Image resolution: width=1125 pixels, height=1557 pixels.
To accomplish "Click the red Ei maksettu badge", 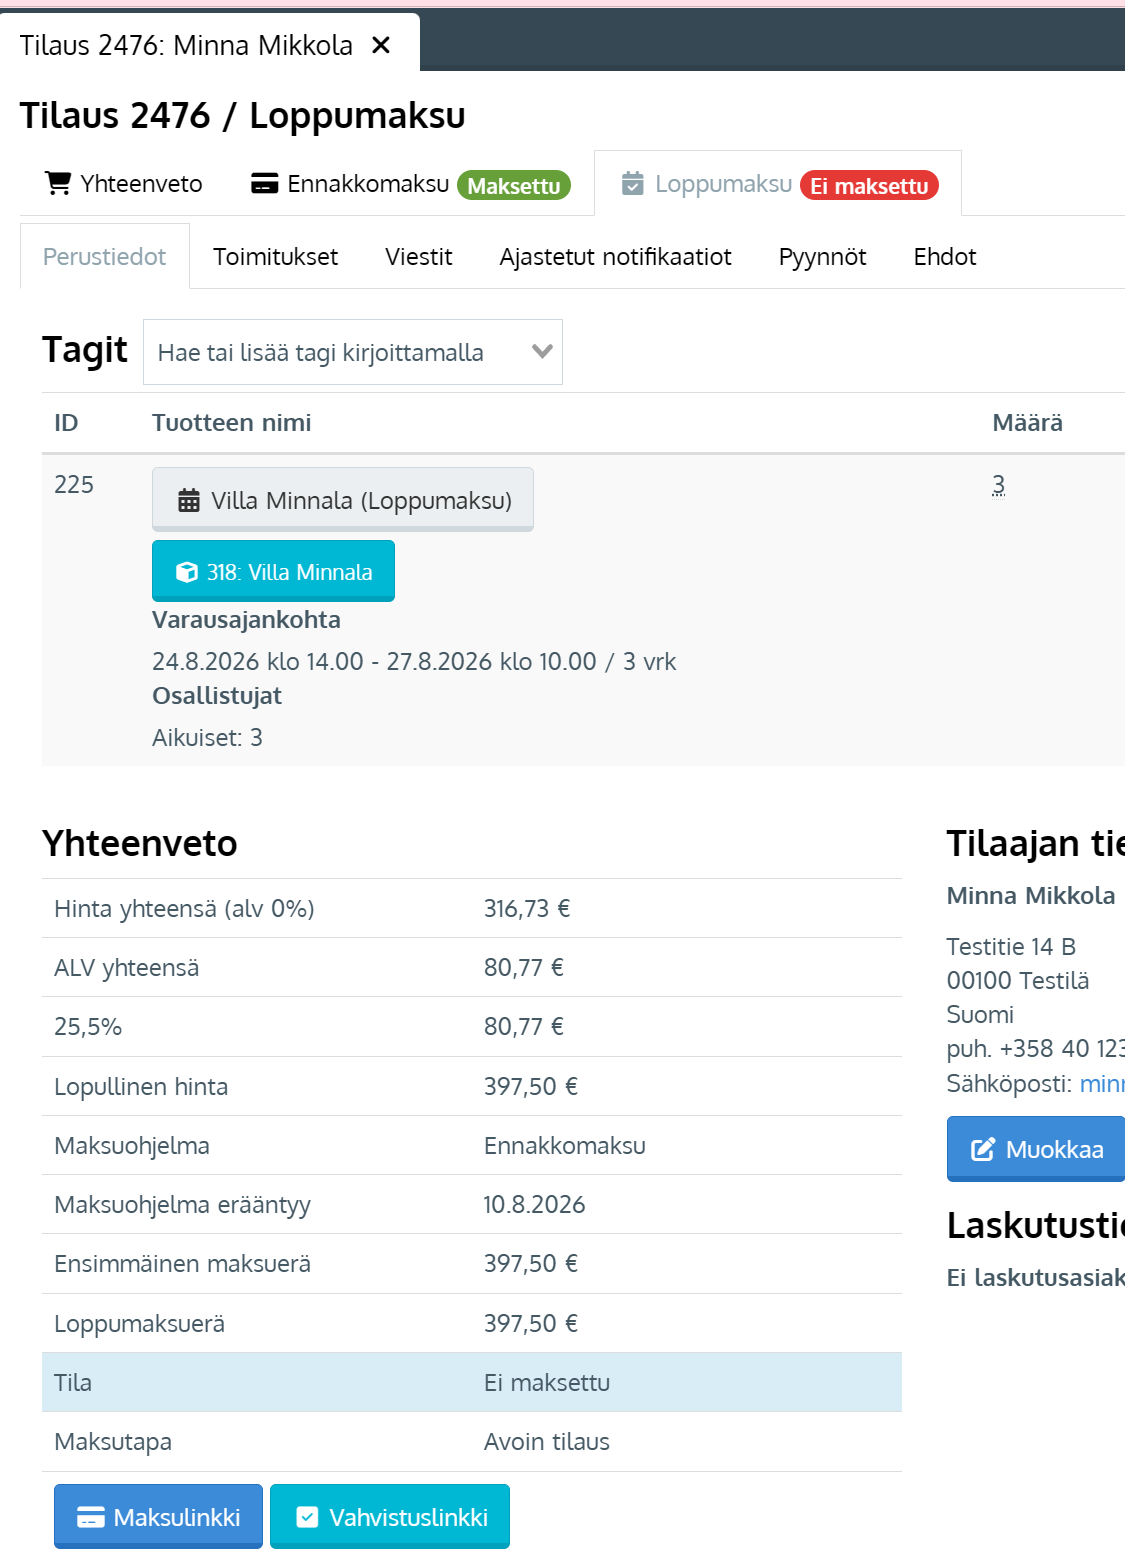I will [869, 186].
